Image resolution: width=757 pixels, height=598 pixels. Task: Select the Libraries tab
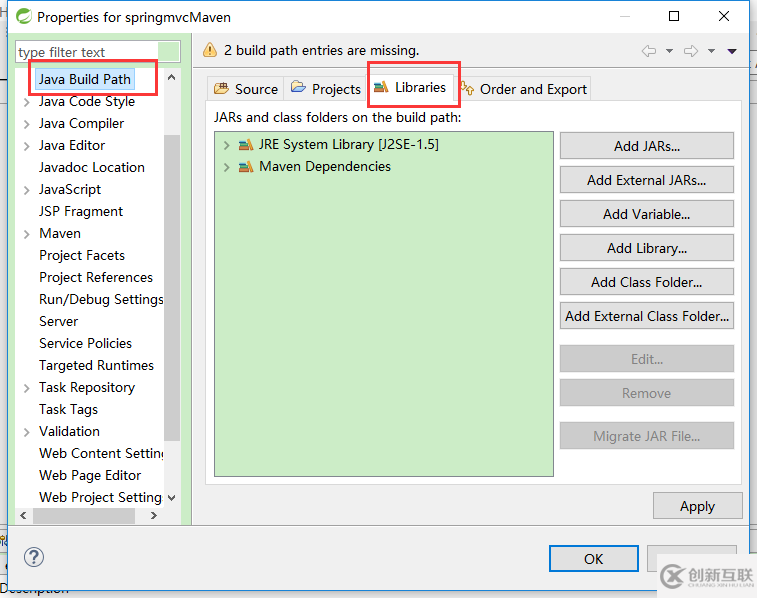410,87
